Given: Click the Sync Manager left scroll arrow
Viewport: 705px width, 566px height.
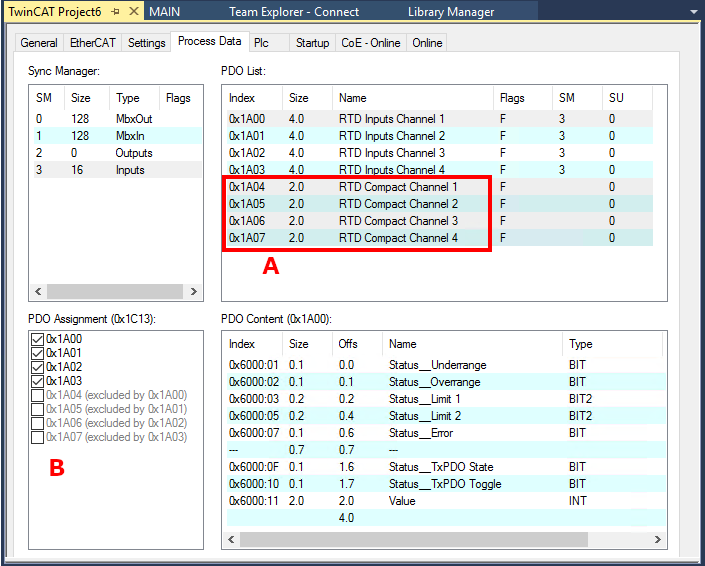Looking at the screenshot, I should click(38, 291).
